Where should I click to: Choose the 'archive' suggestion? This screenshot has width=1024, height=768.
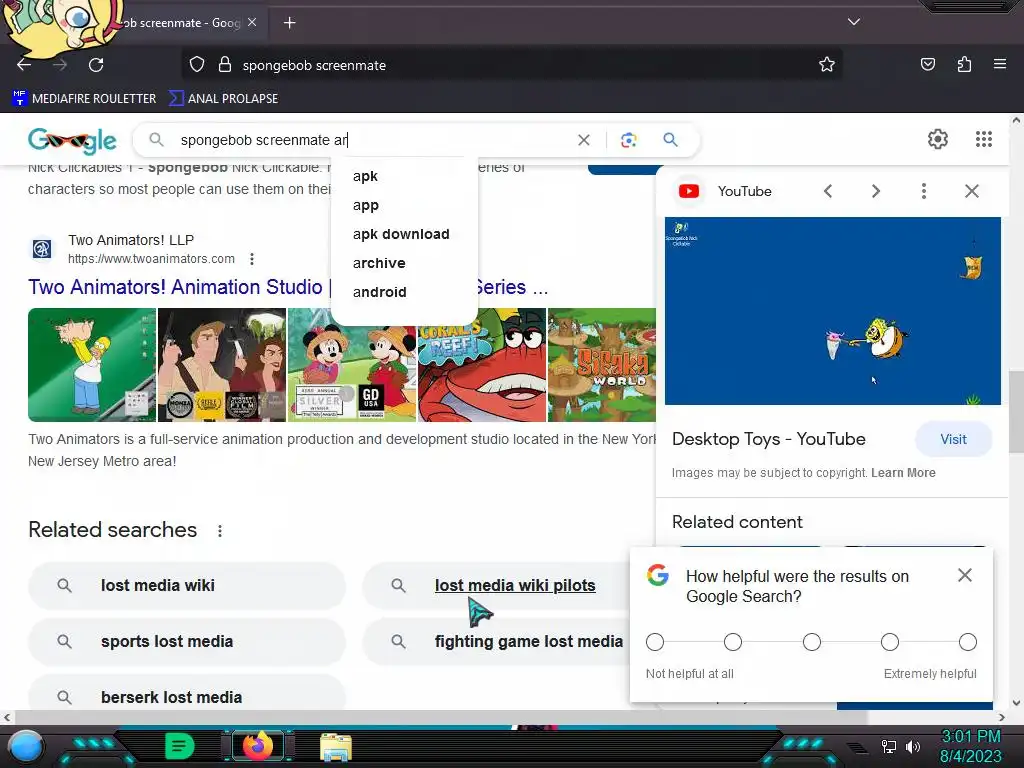pos(404,263)
